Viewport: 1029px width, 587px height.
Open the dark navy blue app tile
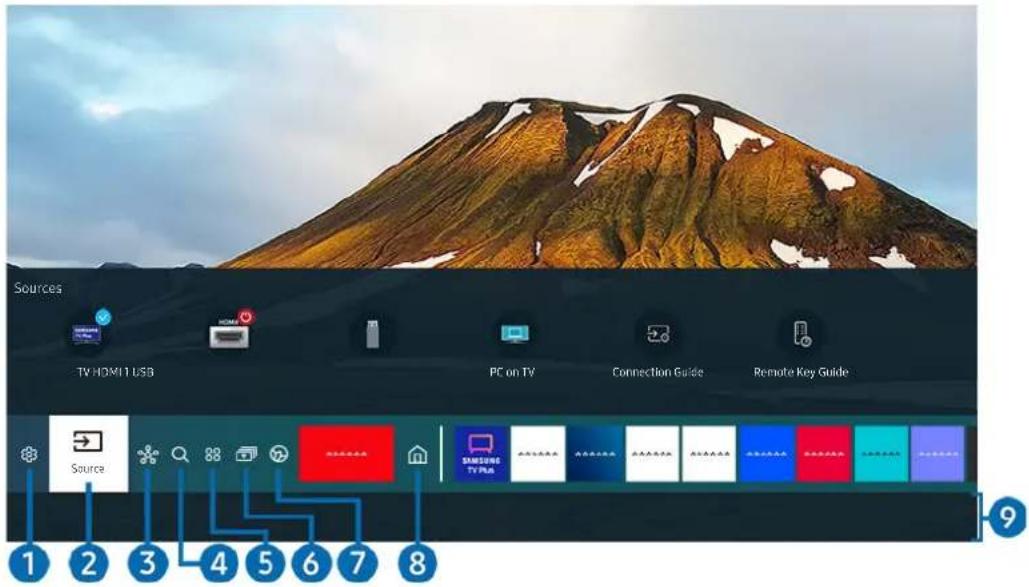(595, 454)
